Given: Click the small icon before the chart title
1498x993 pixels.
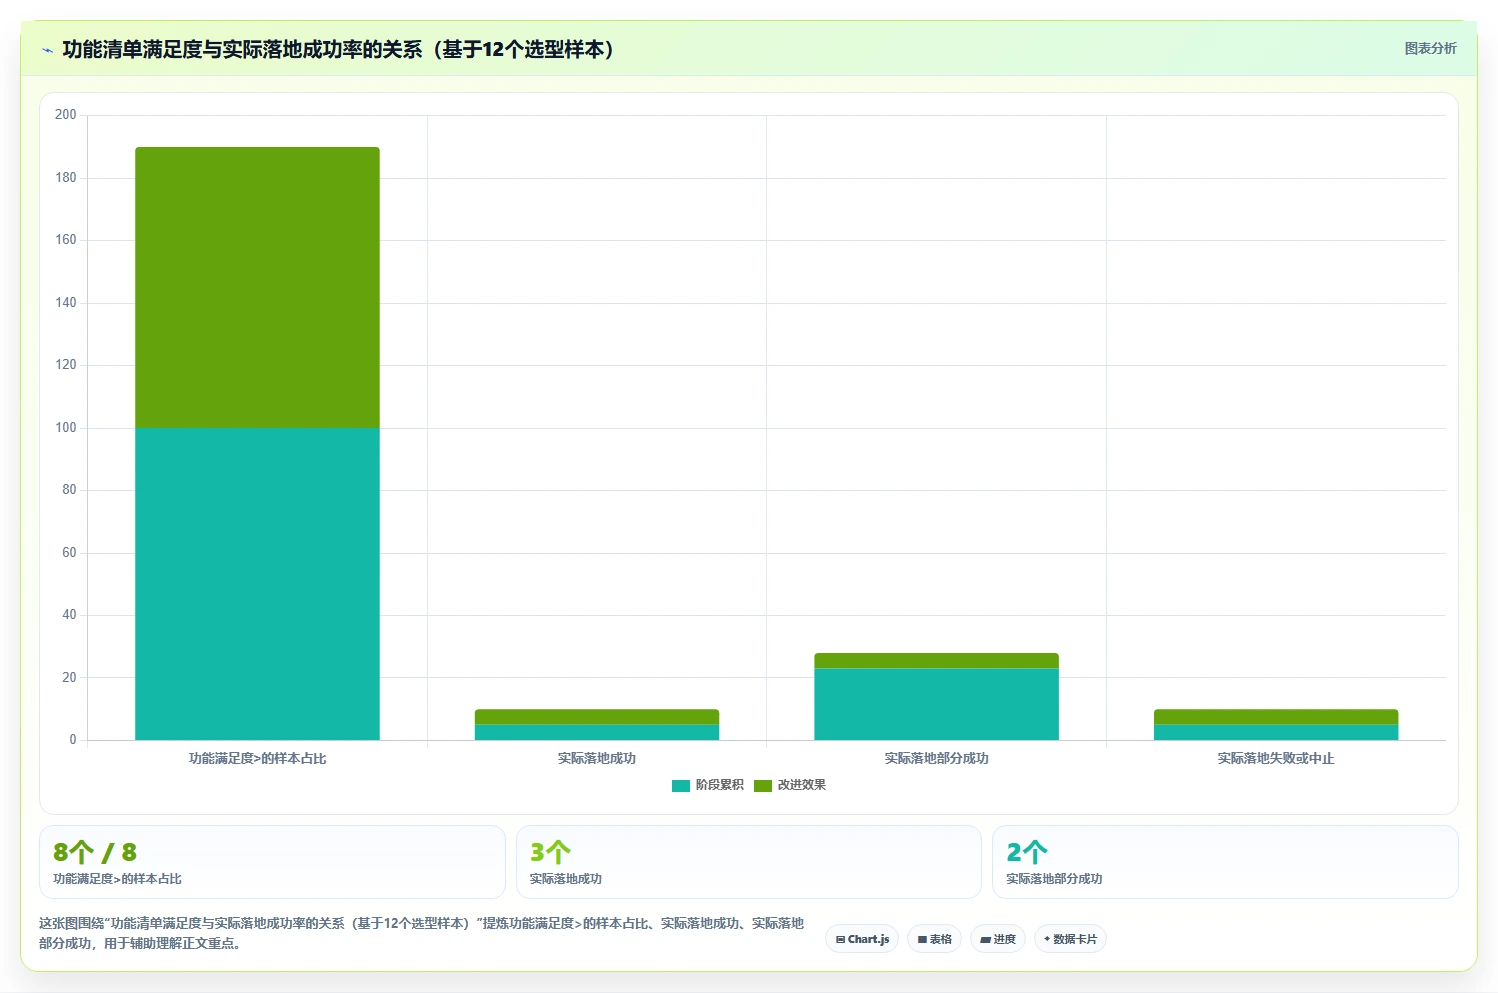Looking at the screenshot, I should 47,50.
